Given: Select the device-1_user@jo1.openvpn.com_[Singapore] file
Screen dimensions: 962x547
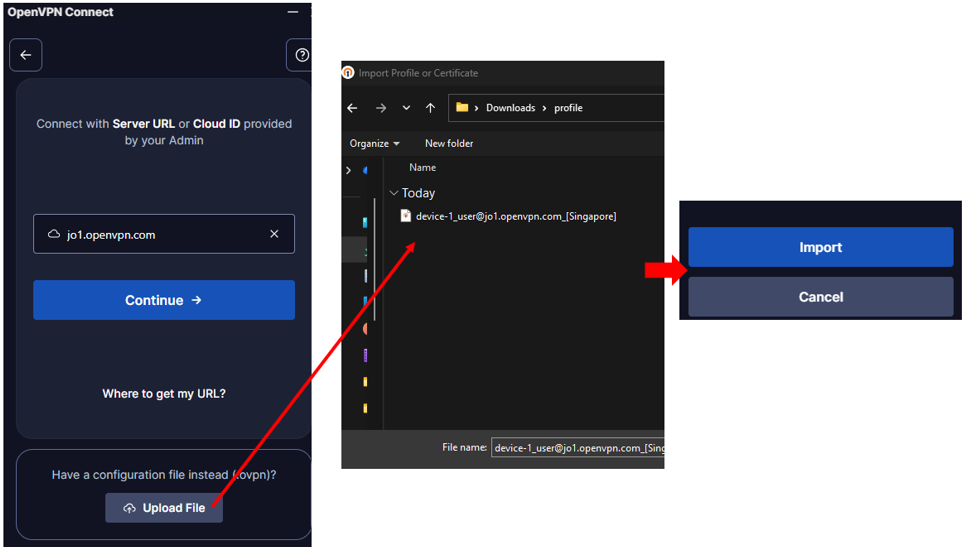Looking at the screenshot, I should [516, 216].
